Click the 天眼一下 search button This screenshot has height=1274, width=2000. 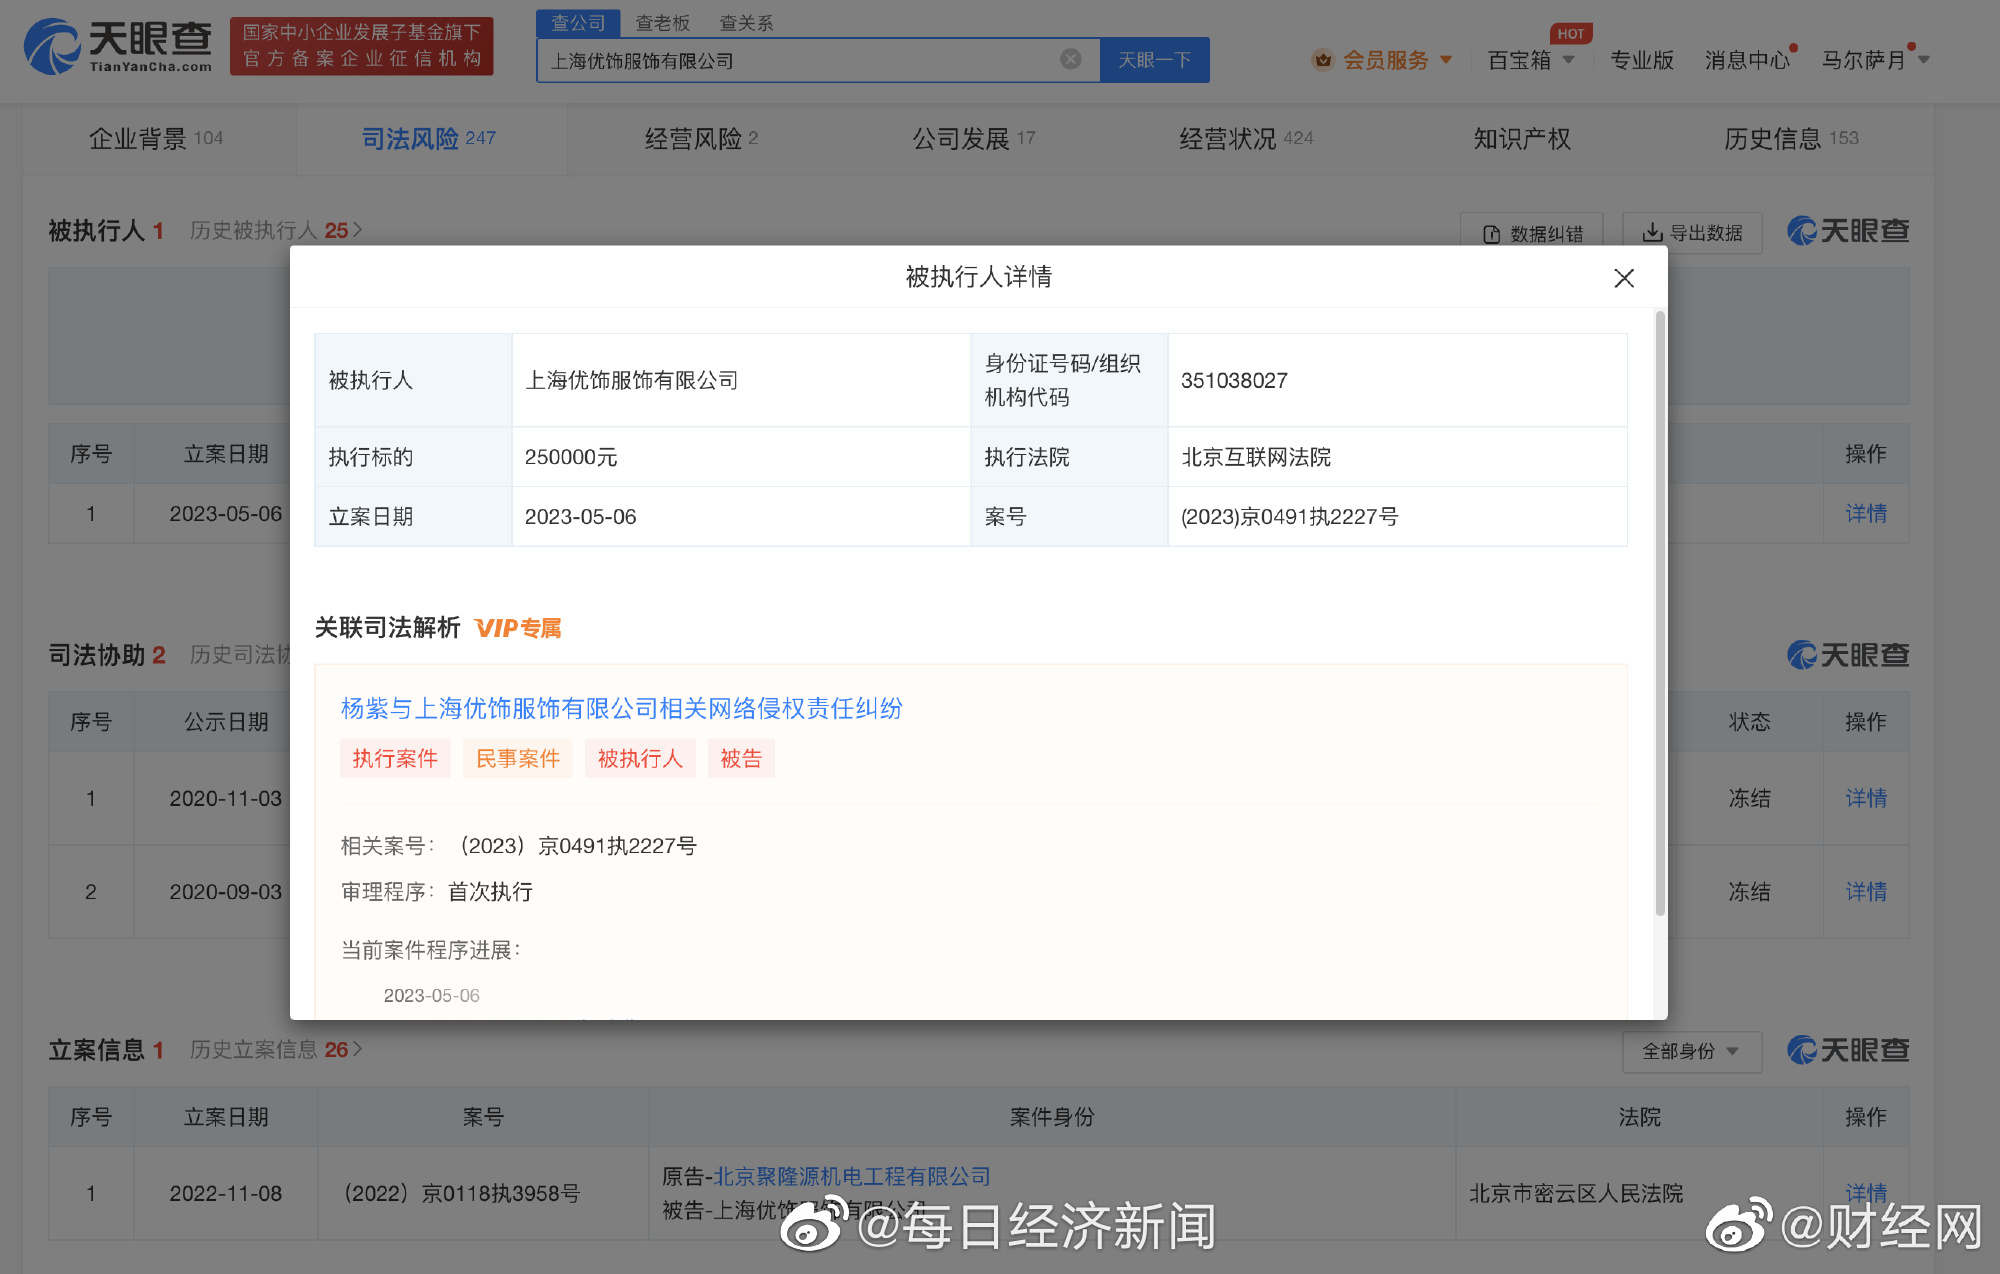(1154, 60)
